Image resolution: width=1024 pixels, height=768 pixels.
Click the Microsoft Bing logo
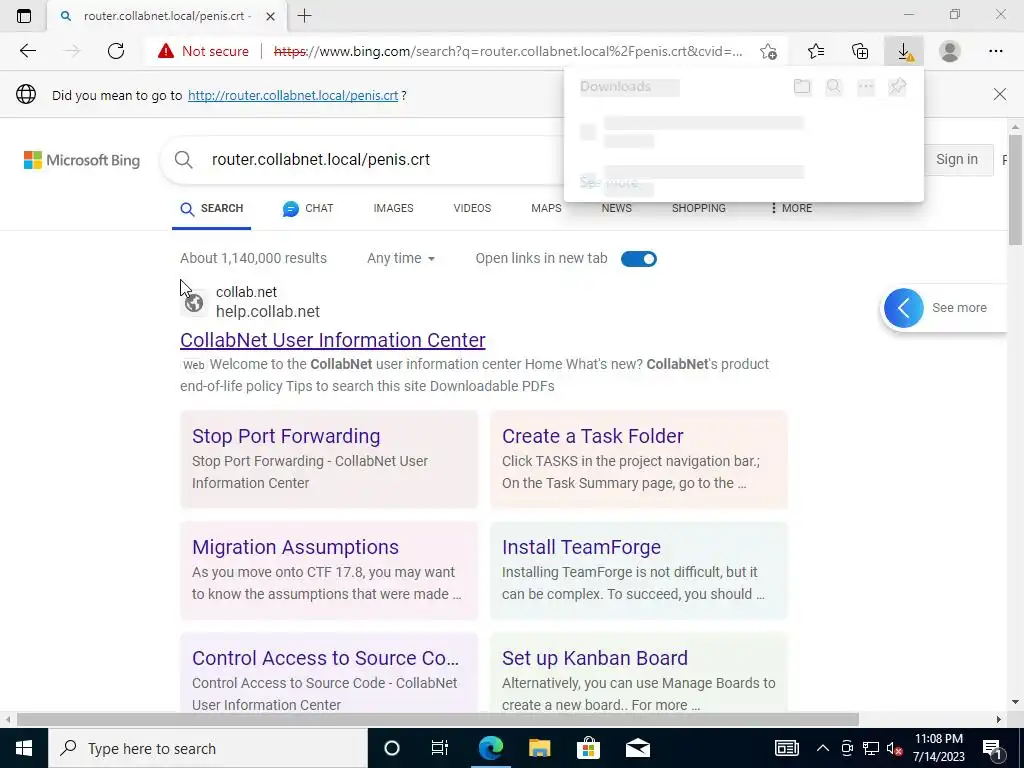[82, 160]
